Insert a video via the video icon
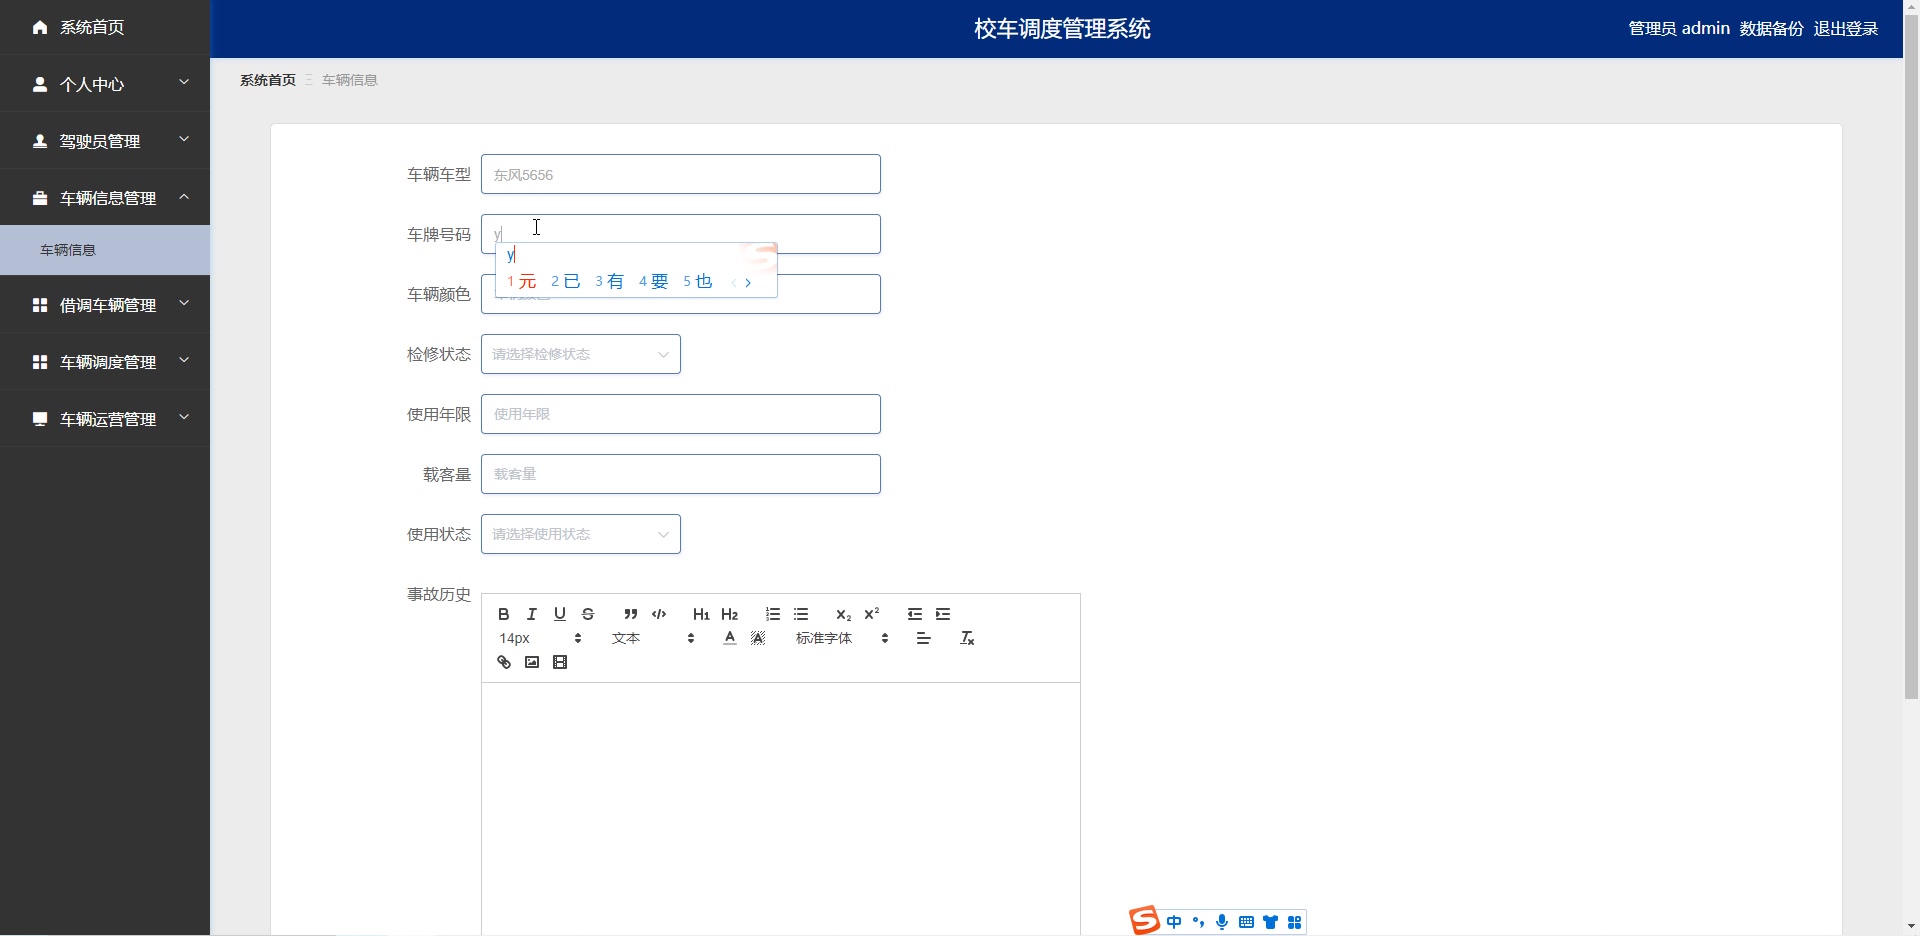Screen dimensions: 1920x936 click(x=560, y=662)
